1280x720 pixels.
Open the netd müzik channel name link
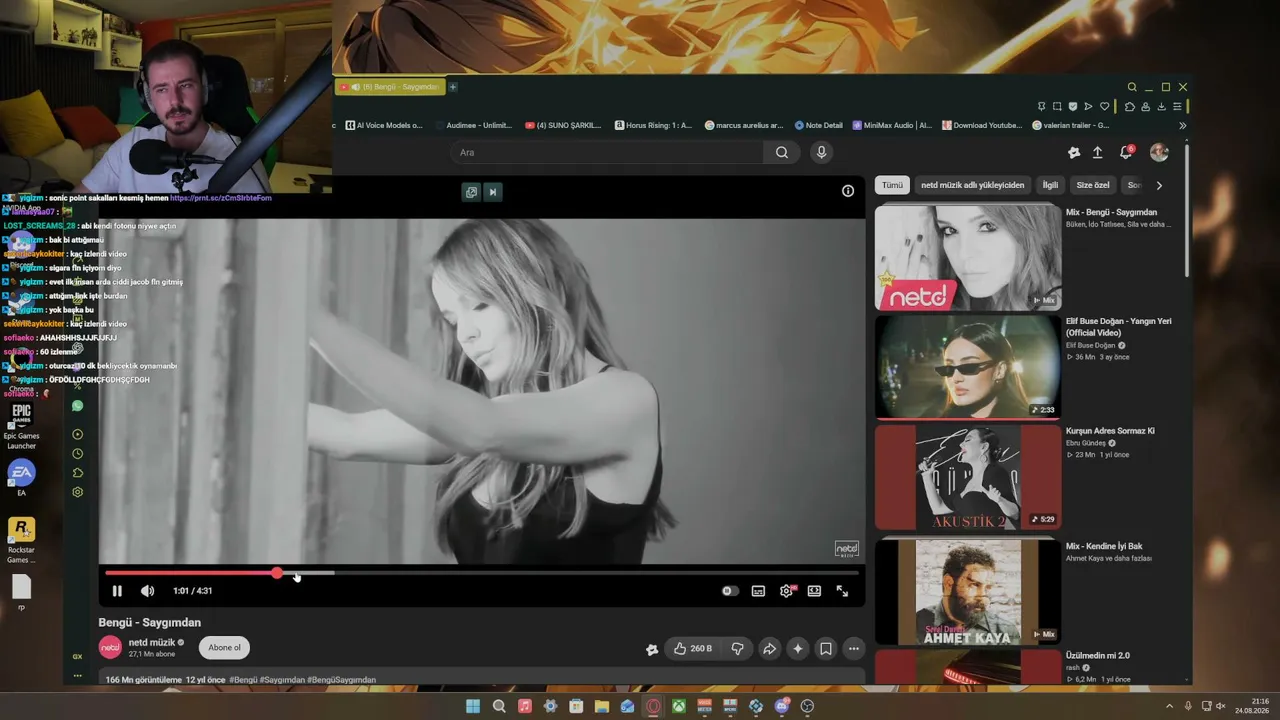pyautogui.click(x=152, y=642)
